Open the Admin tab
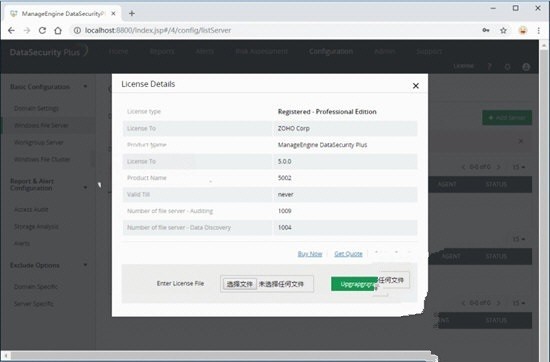This screenshot has height=362, width=550. click(x=385, y=52)
